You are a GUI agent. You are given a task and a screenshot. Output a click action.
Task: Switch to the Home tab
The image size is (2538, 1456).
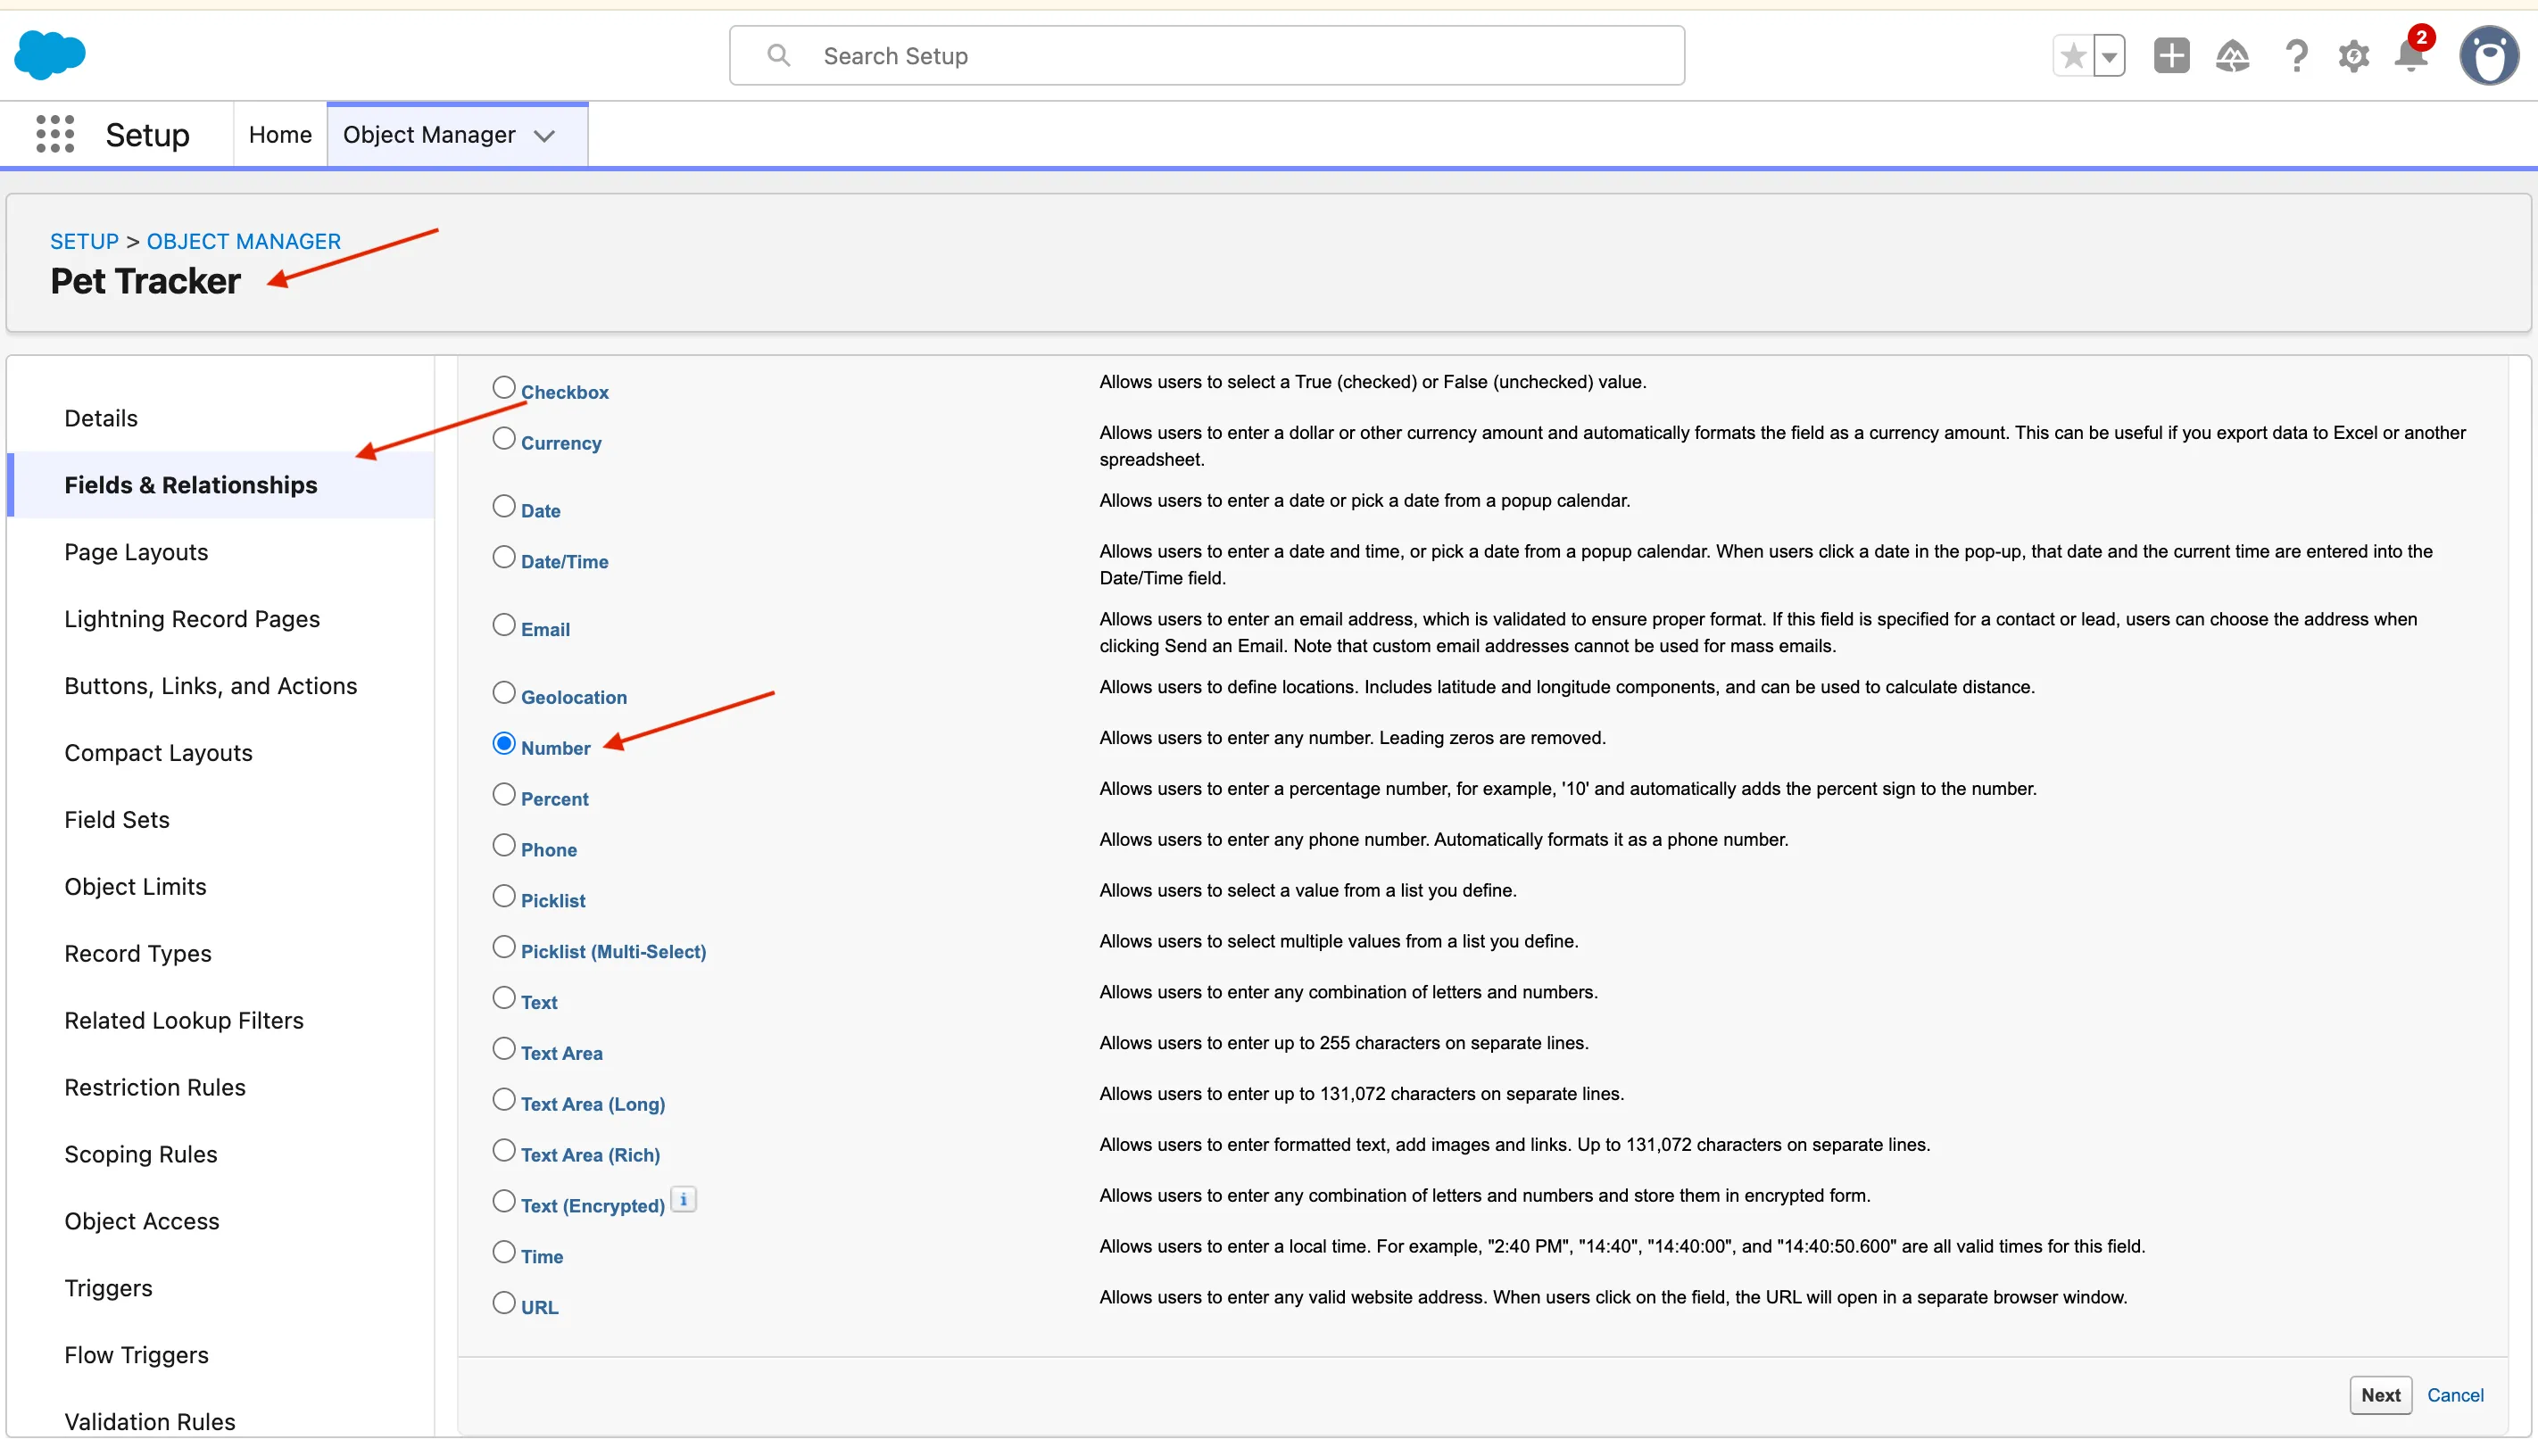(280, 134)
